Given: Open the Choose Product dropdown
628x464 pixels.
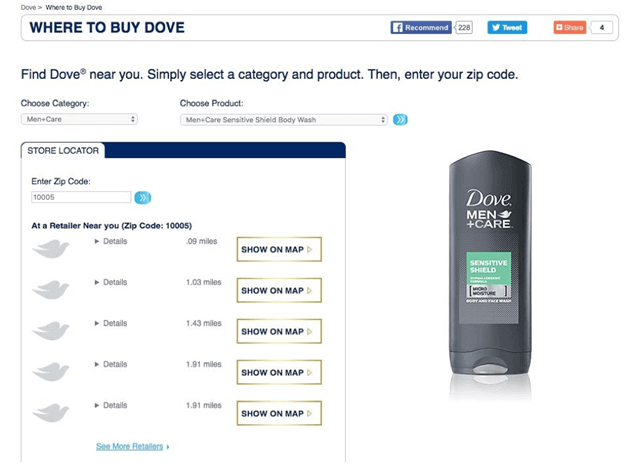Looking at the screenshot, I should coord(284,120).
